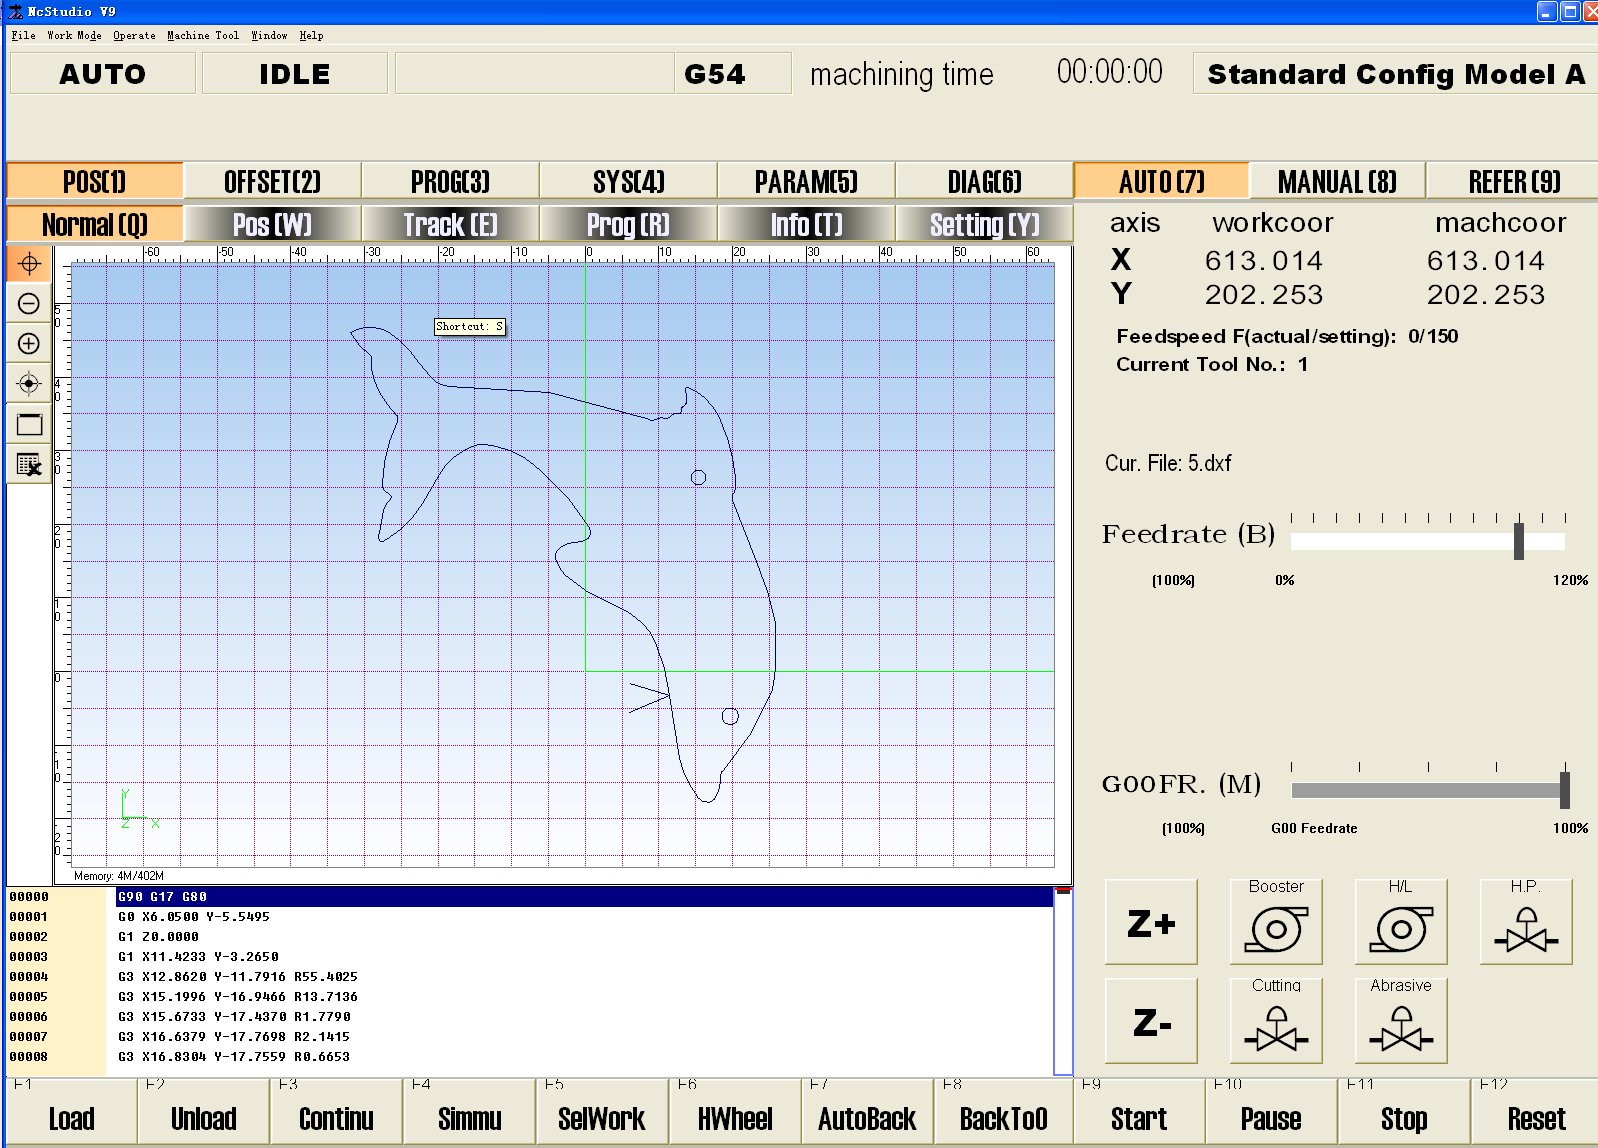Open the Operate menu
1598x1148 pixels.
tap(134, 35)
